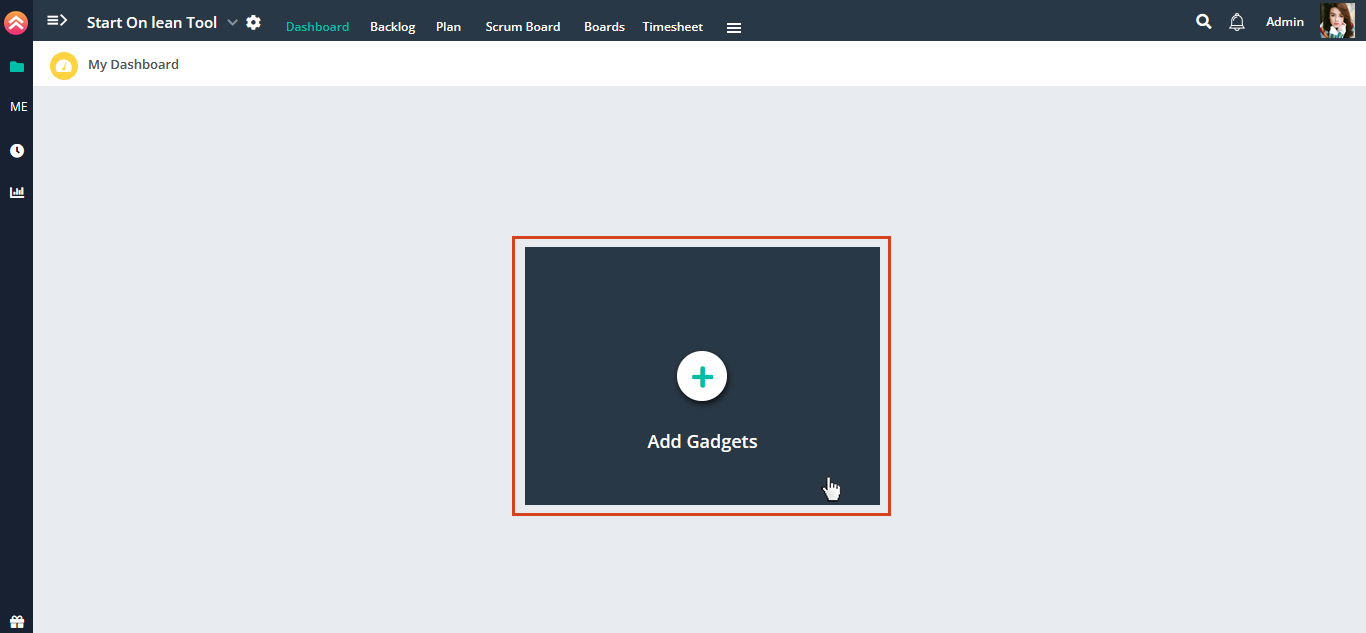
Task: Click the search magnifier icon
Action: tap(1204, 21)
